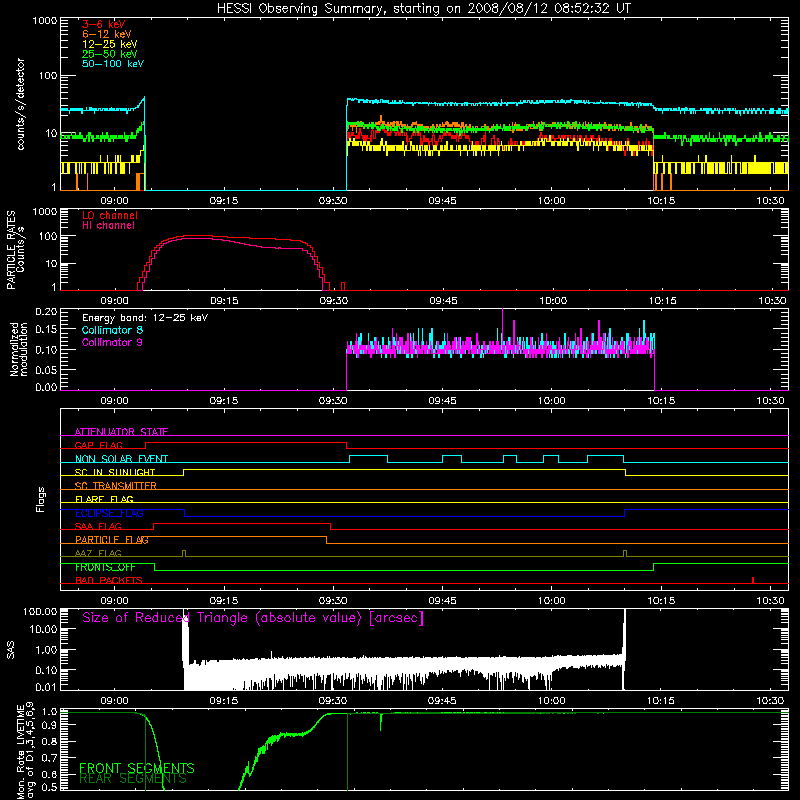Viewport: 800px width, 800px height.
Task: Click the yellow 12-25 keV legend entry
Action: coord(110,44)
